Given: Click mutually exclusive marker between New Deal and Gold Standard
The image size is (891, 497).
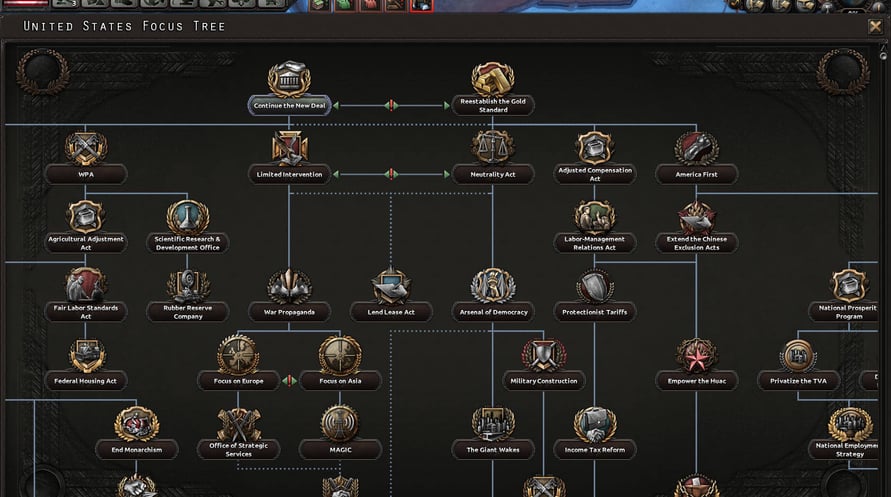Looking at the screenshot, I should click(391, 105).
